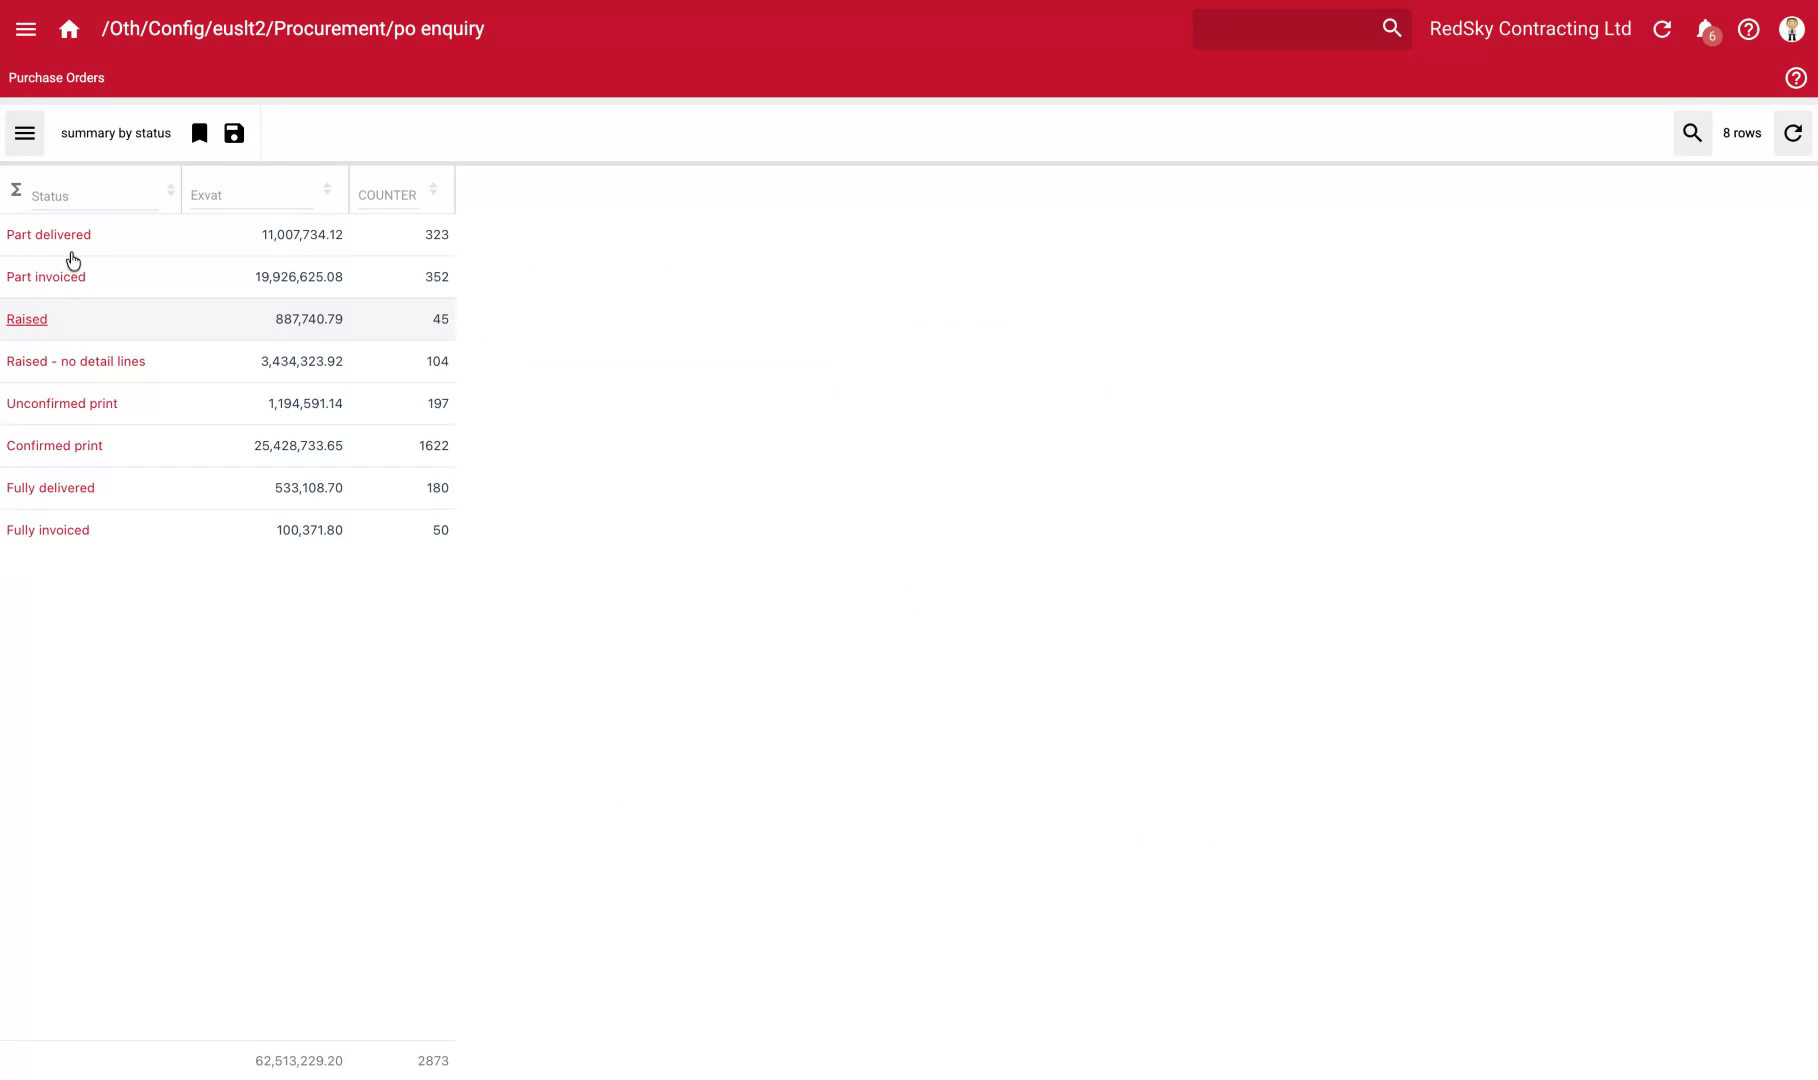Viewport: 1818px width, 1080px height.
Task: Click the Purchase Orders label
Action: tap(56, 77)
